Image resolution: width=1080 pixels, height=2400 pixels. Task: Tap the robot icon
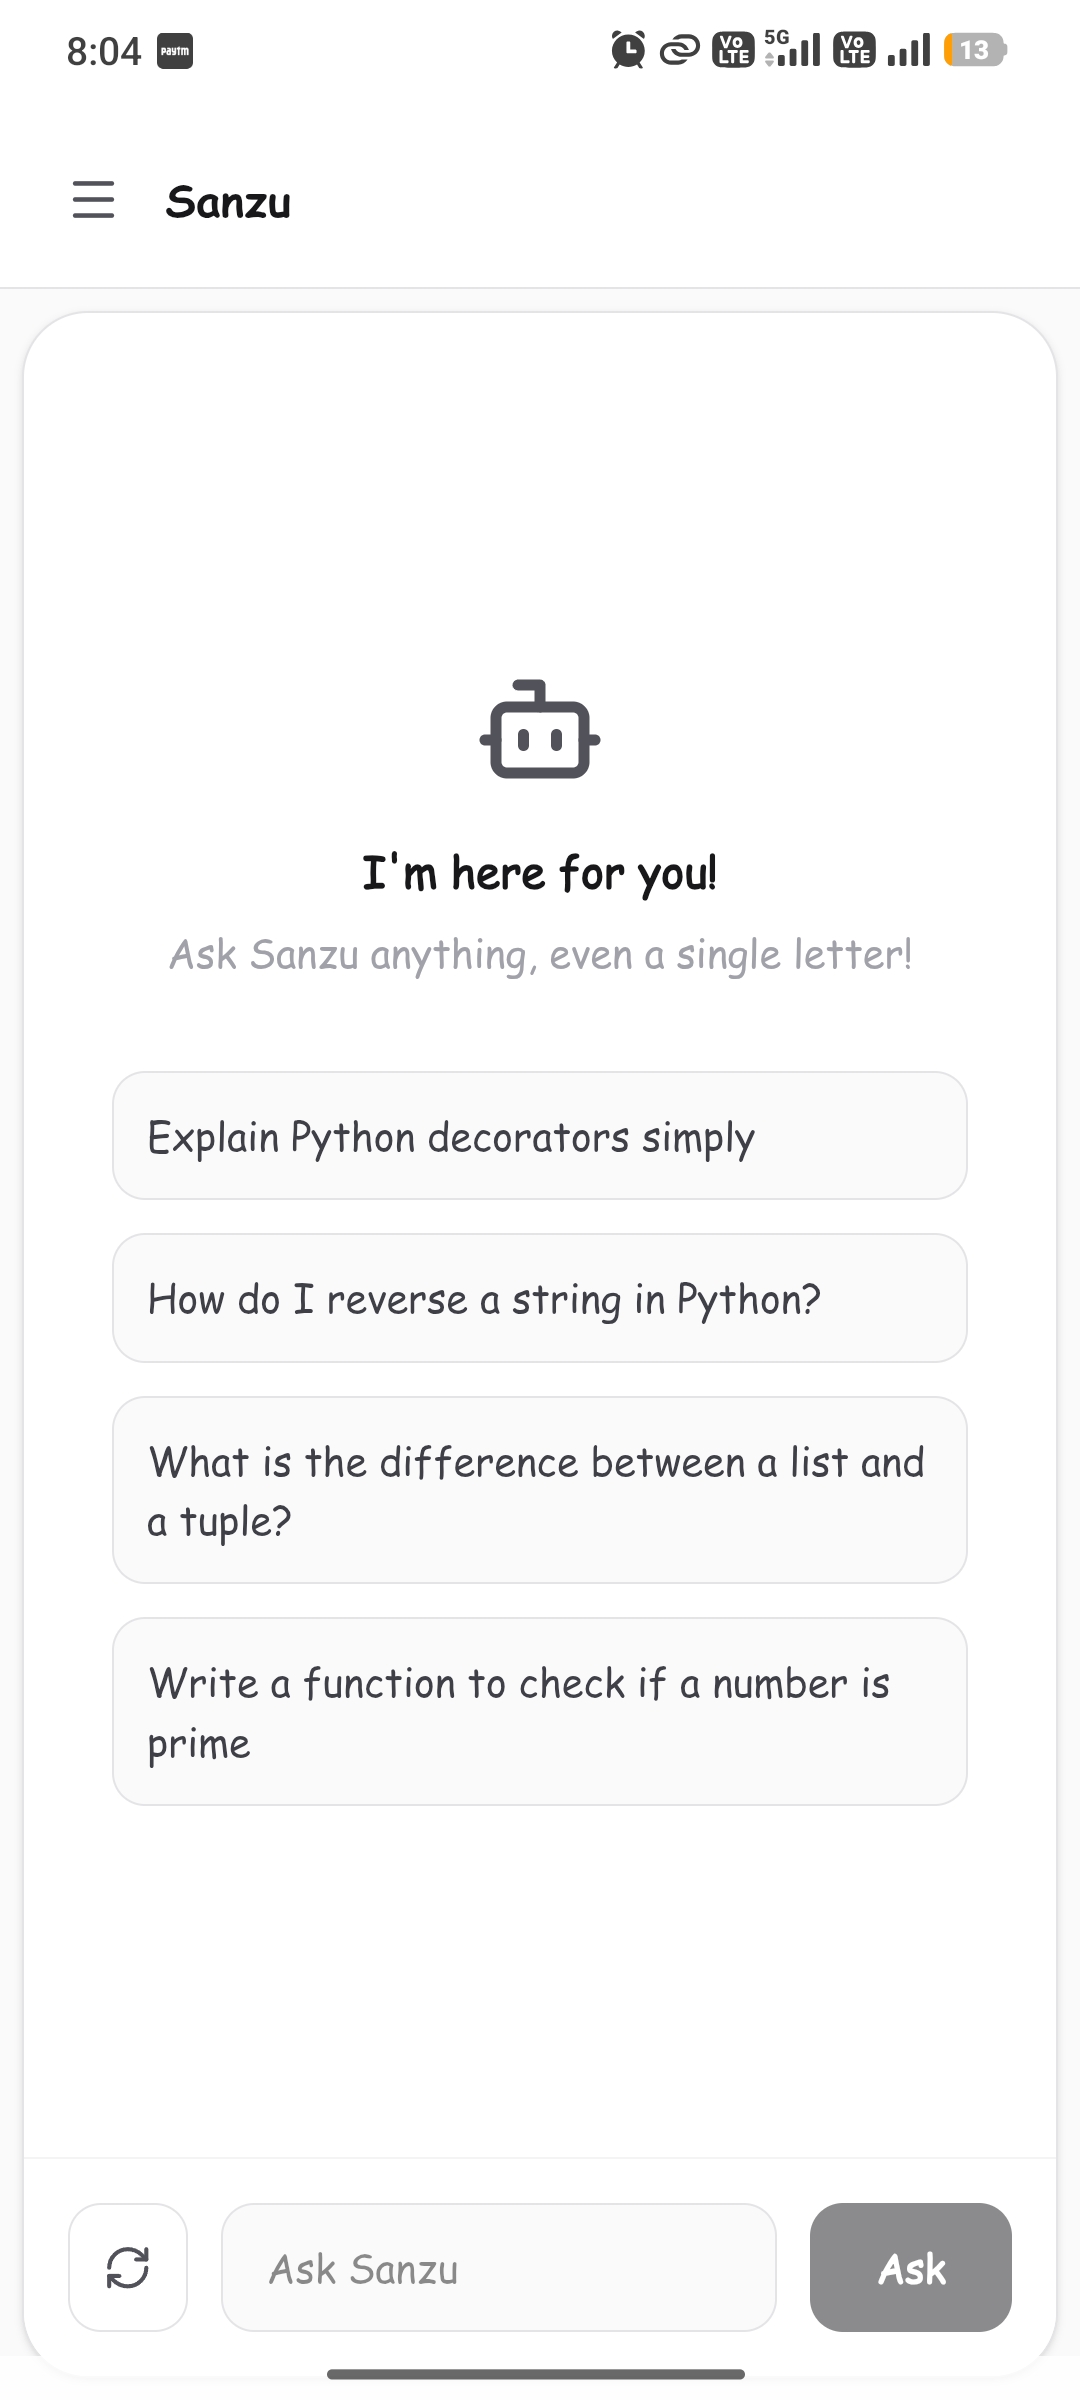(x=540, y=729)
